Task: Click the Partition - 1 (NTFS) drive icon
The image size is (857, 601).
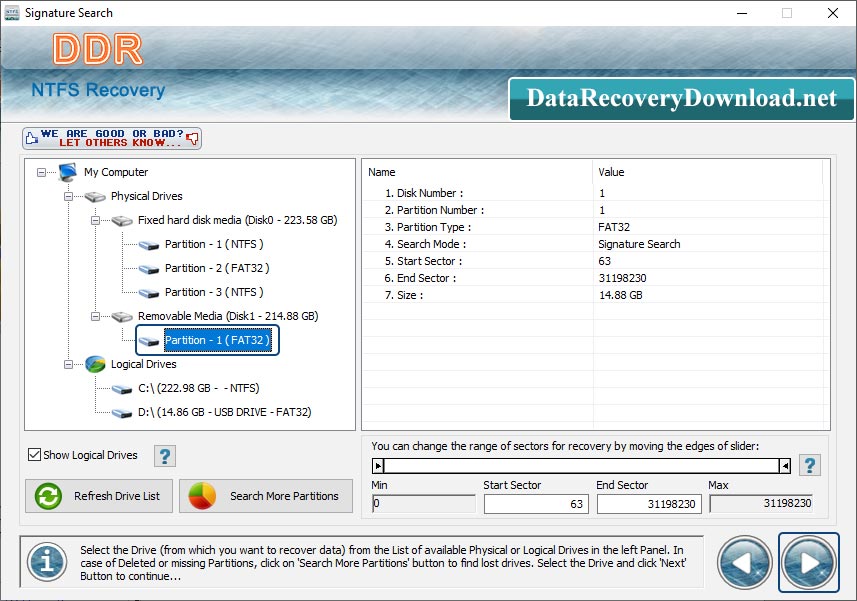Action: (x=149, y=245)
